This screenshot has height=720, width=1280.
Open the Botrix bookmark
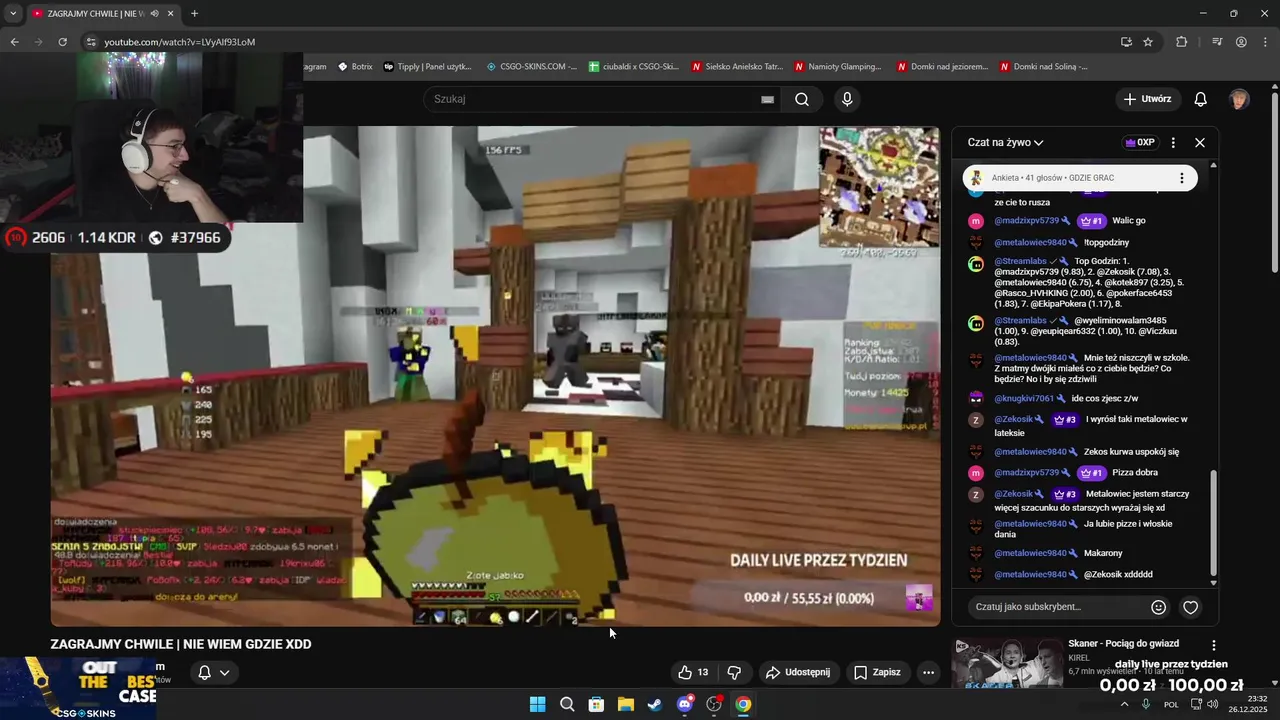(355, 67)
